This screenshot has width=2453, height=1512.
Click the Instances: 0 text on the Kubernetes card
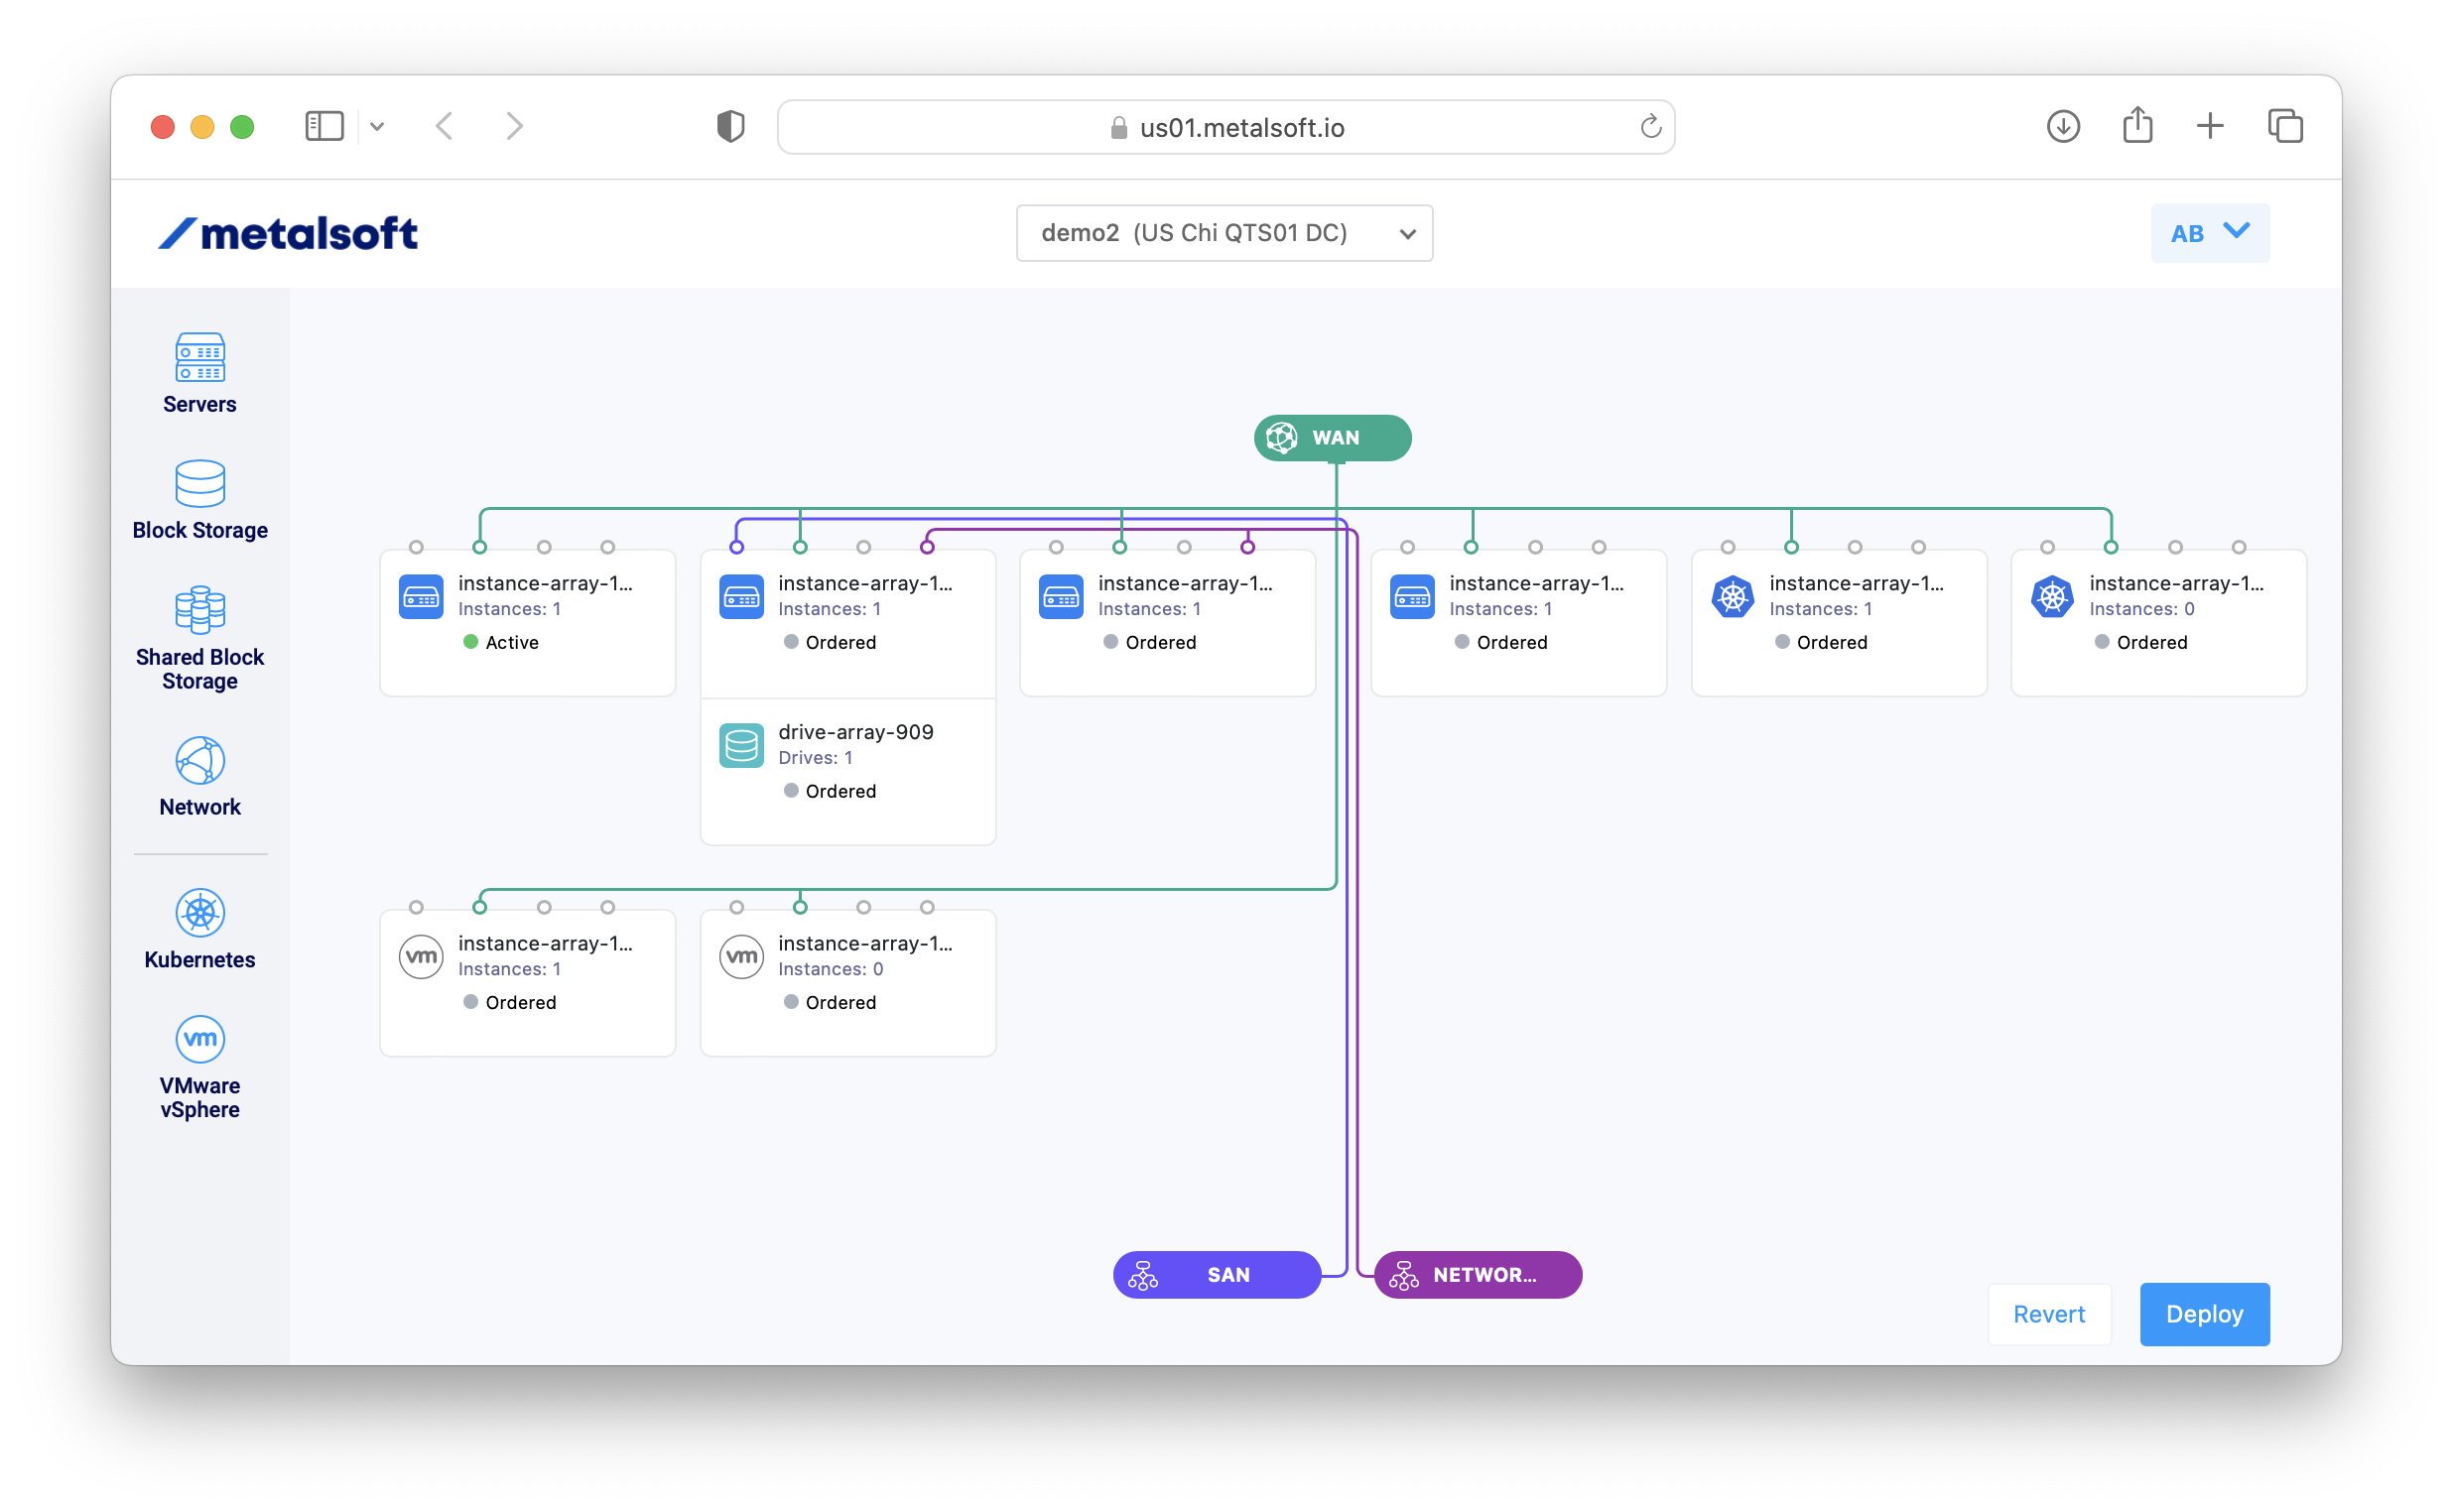2141,609
